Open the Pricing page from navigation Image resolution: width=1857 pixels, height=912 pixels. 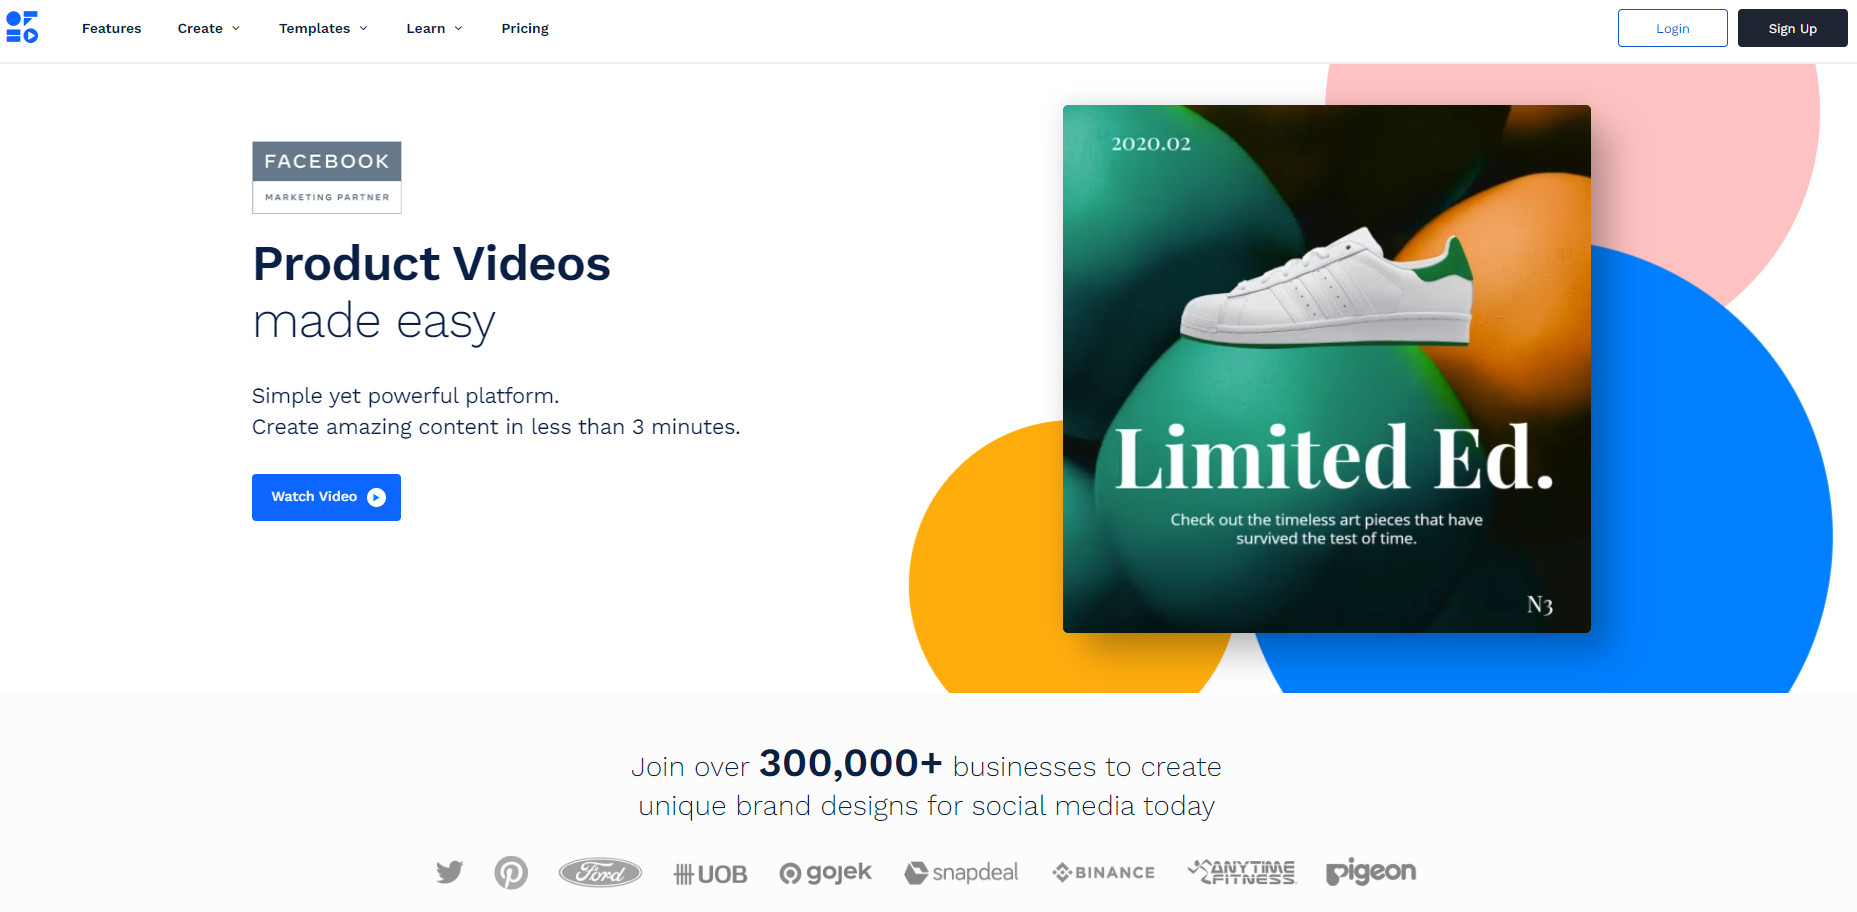(x=524, y=28)
